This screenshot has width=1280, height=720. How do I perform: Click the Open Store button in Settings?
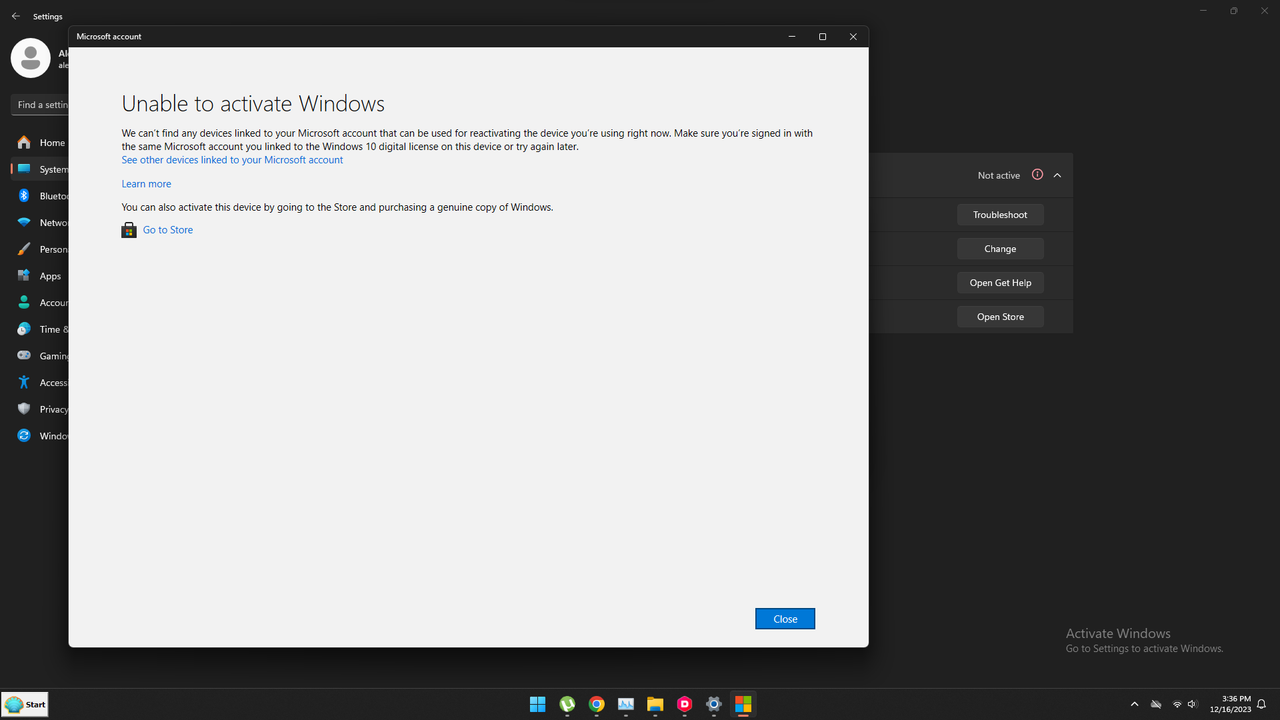(1000, 317)
